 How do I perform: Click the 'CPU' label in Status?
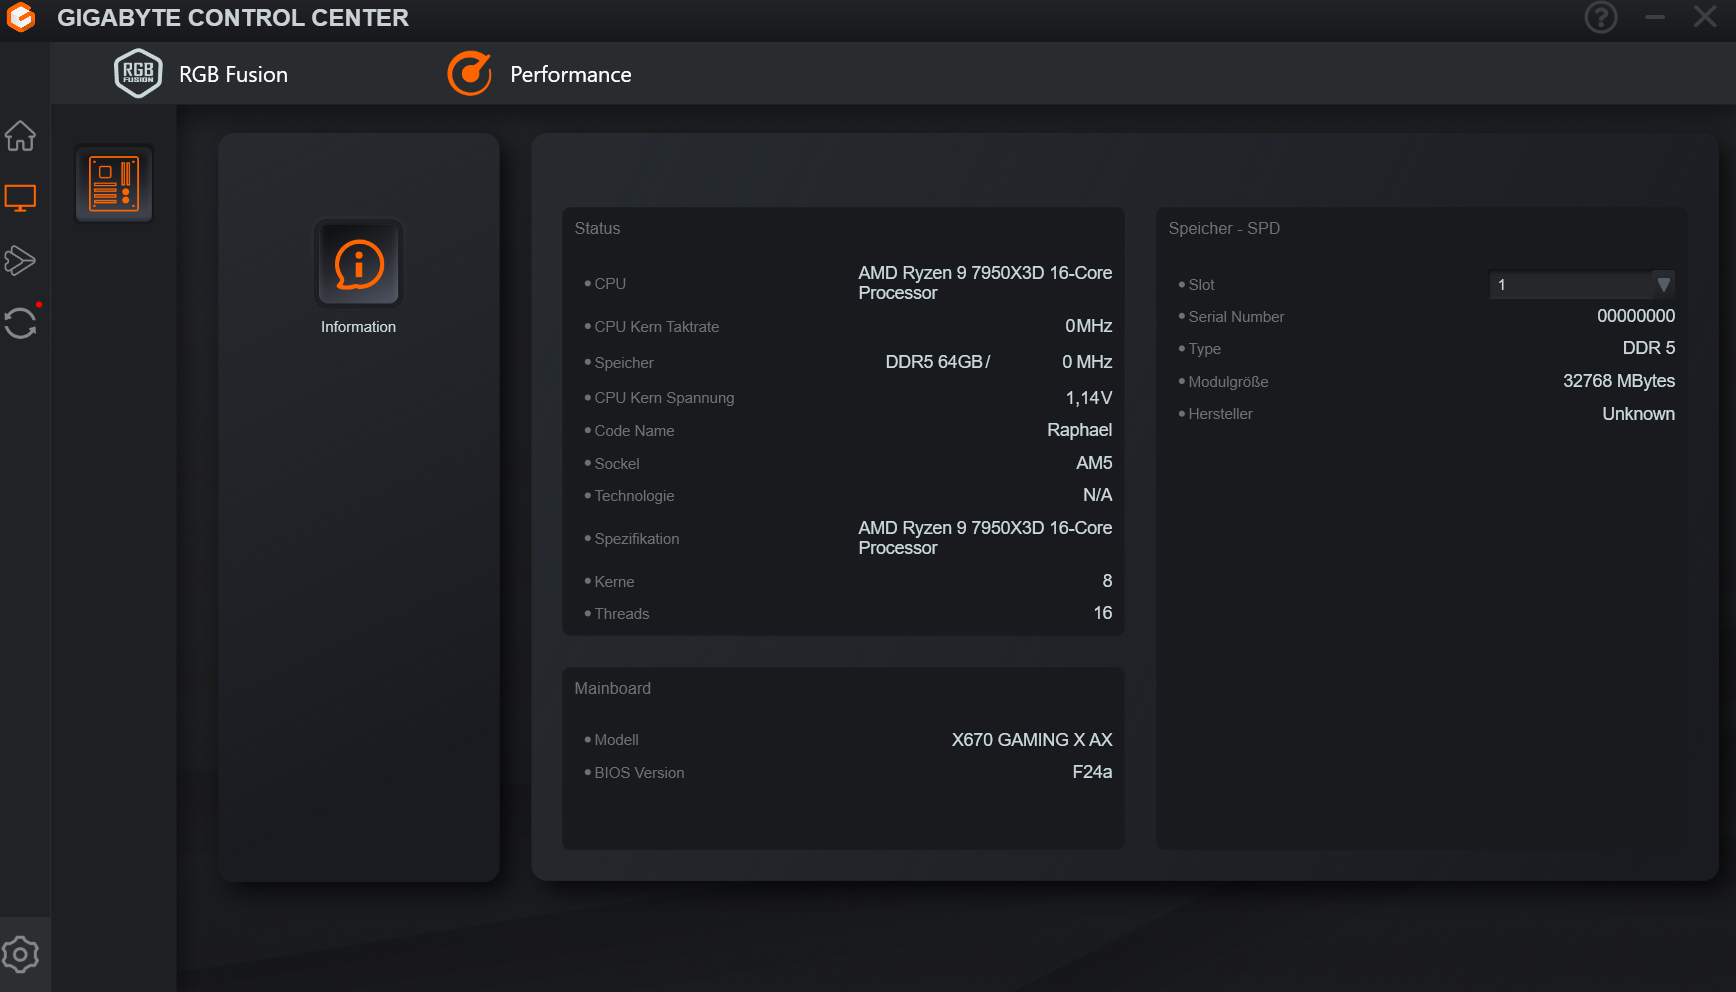pyautogui.click(x=610, y=284)
